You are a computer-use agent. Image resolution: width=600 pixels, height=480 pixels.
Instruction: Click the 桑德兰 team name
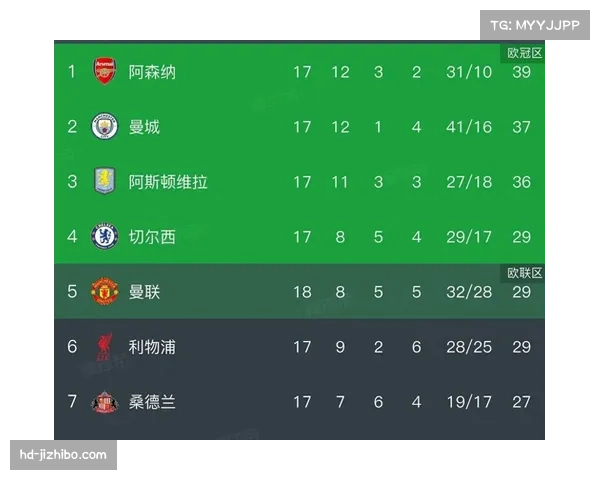click(x=152, y=402)
